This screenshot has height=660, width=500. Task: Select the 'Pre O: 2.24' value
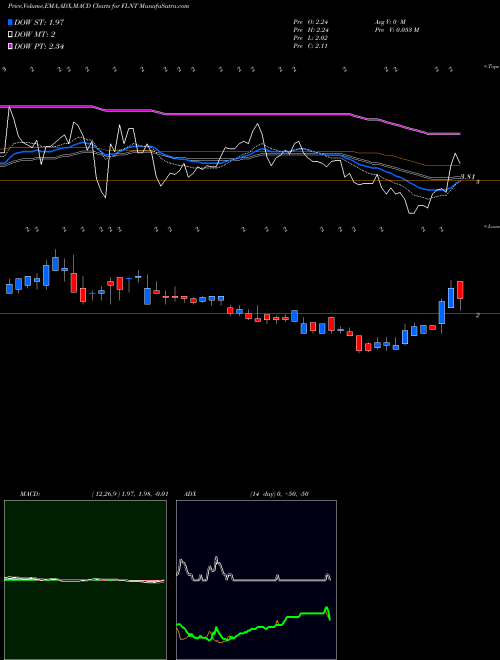311,22
